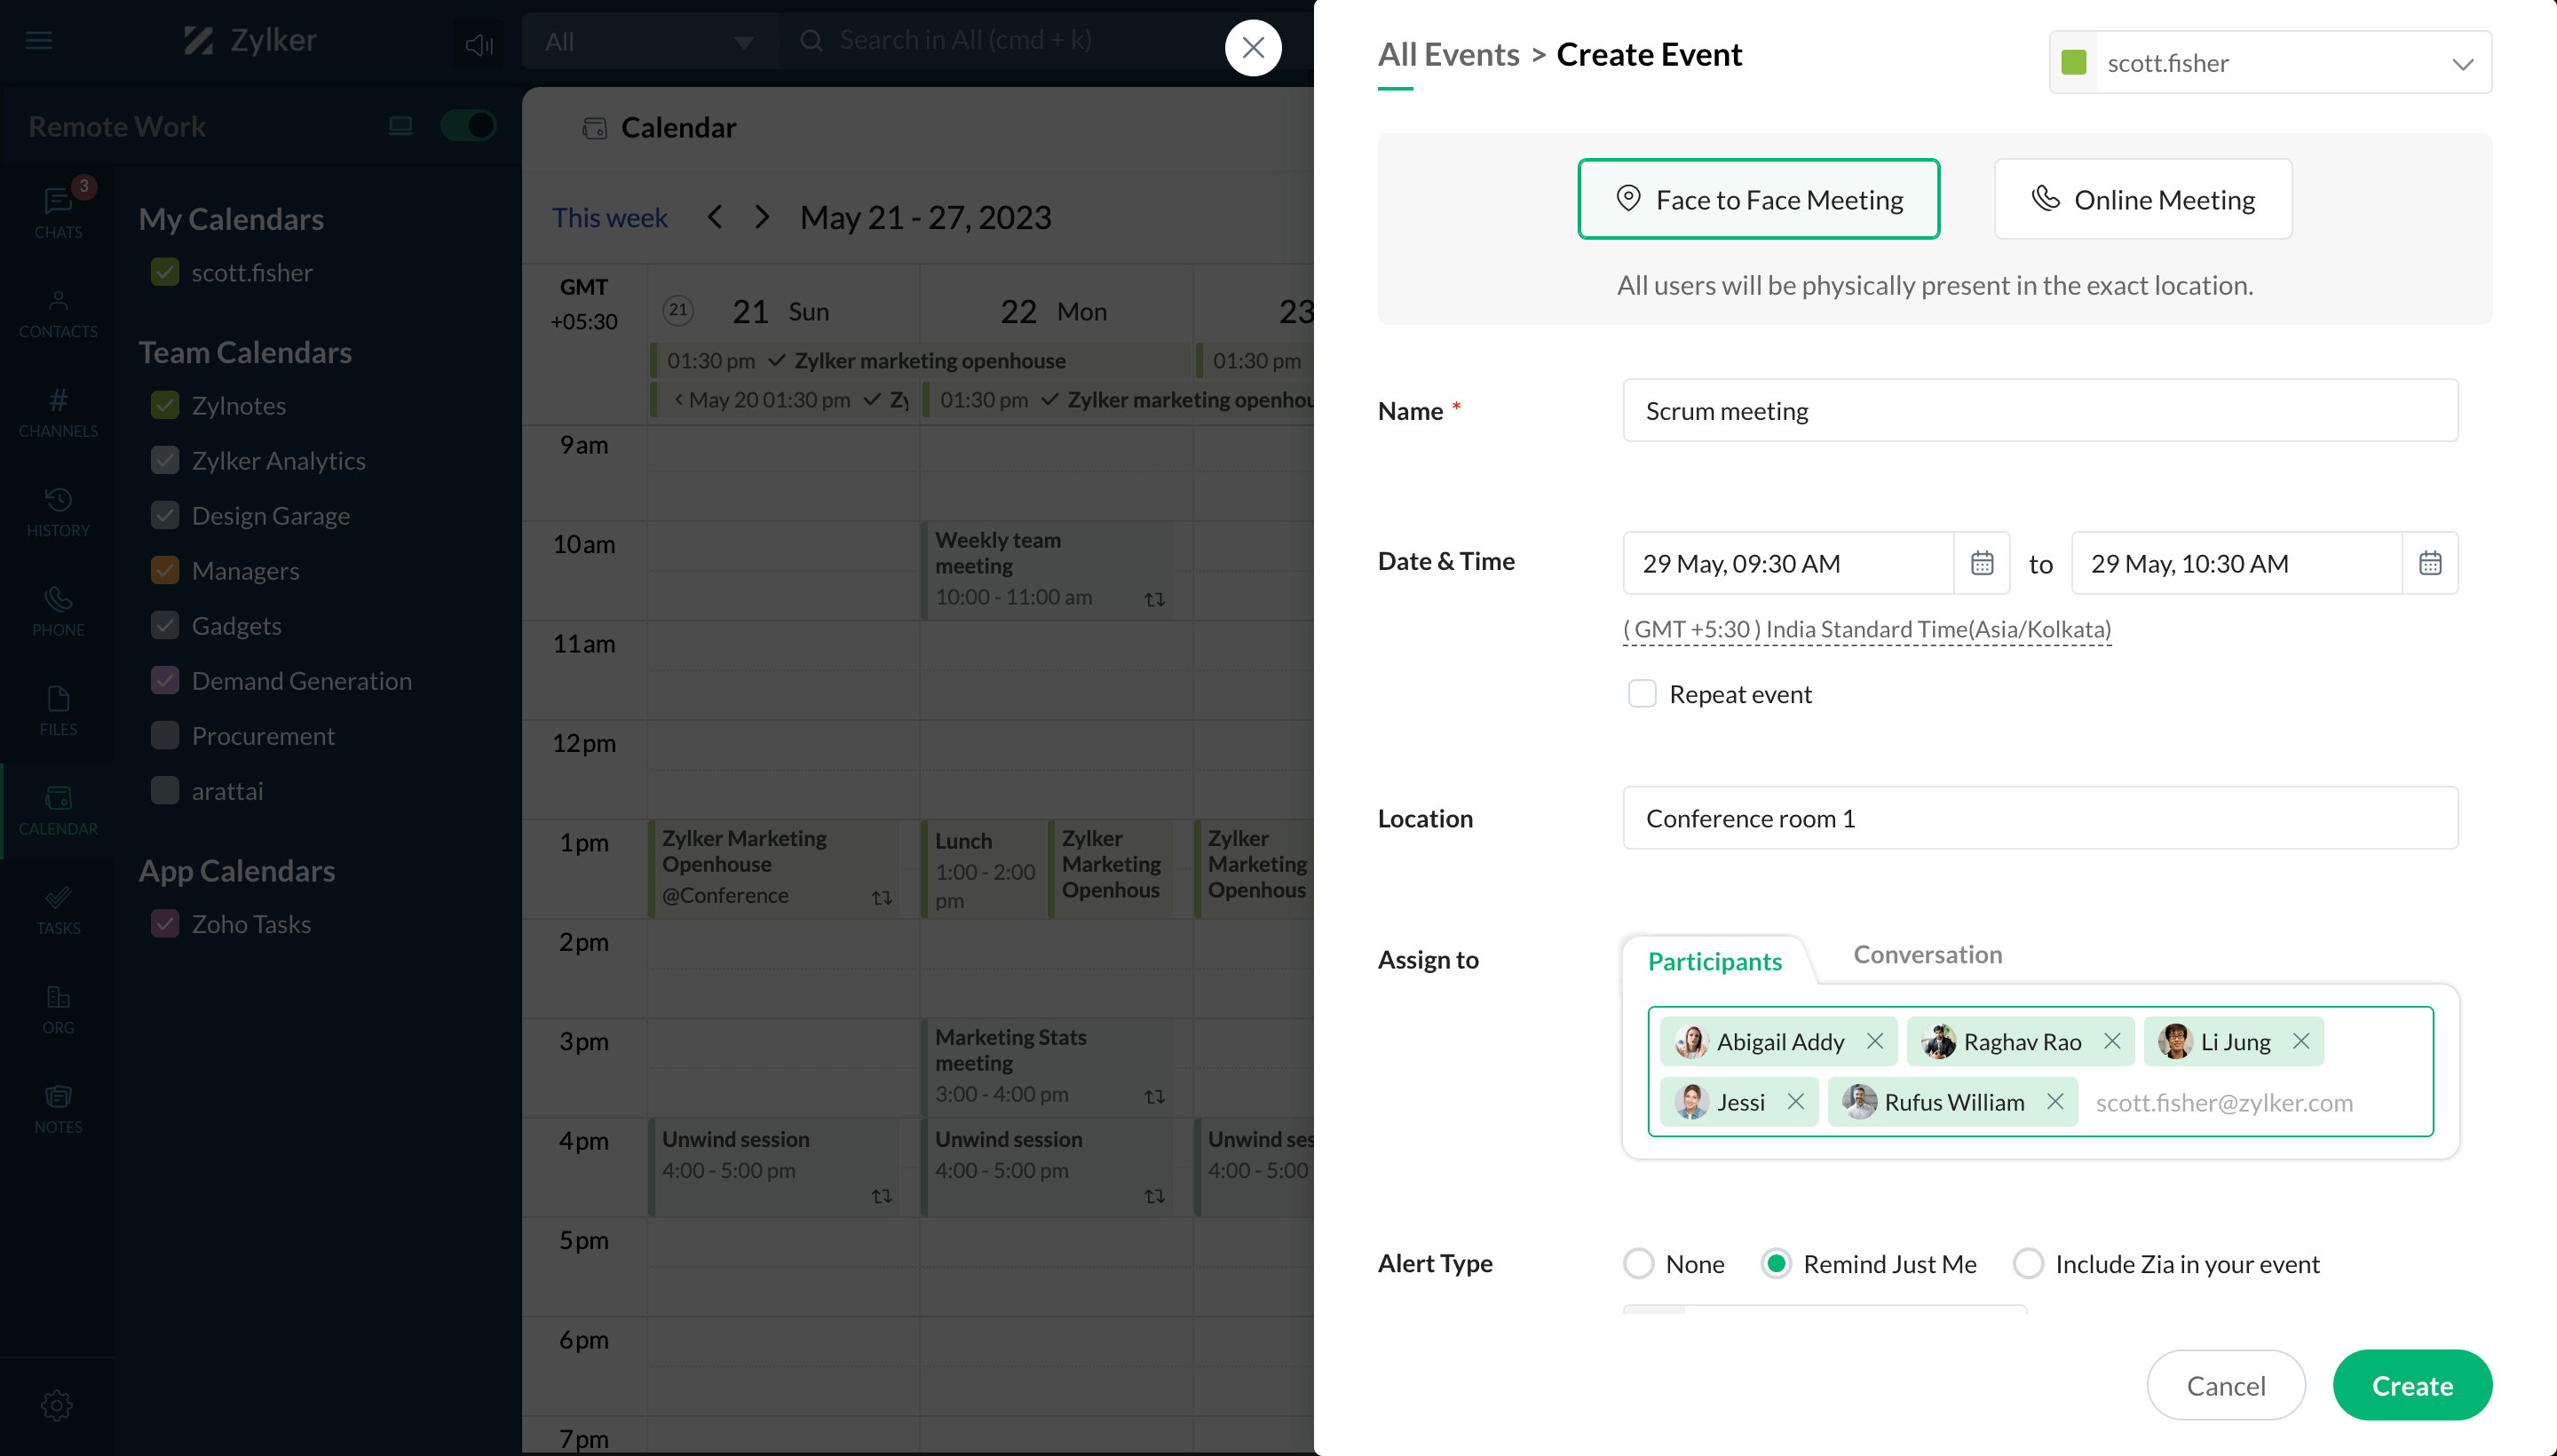Close the Create Event panel
The width and height of the screenshot is (2557, 1456).
(1253, 47)
